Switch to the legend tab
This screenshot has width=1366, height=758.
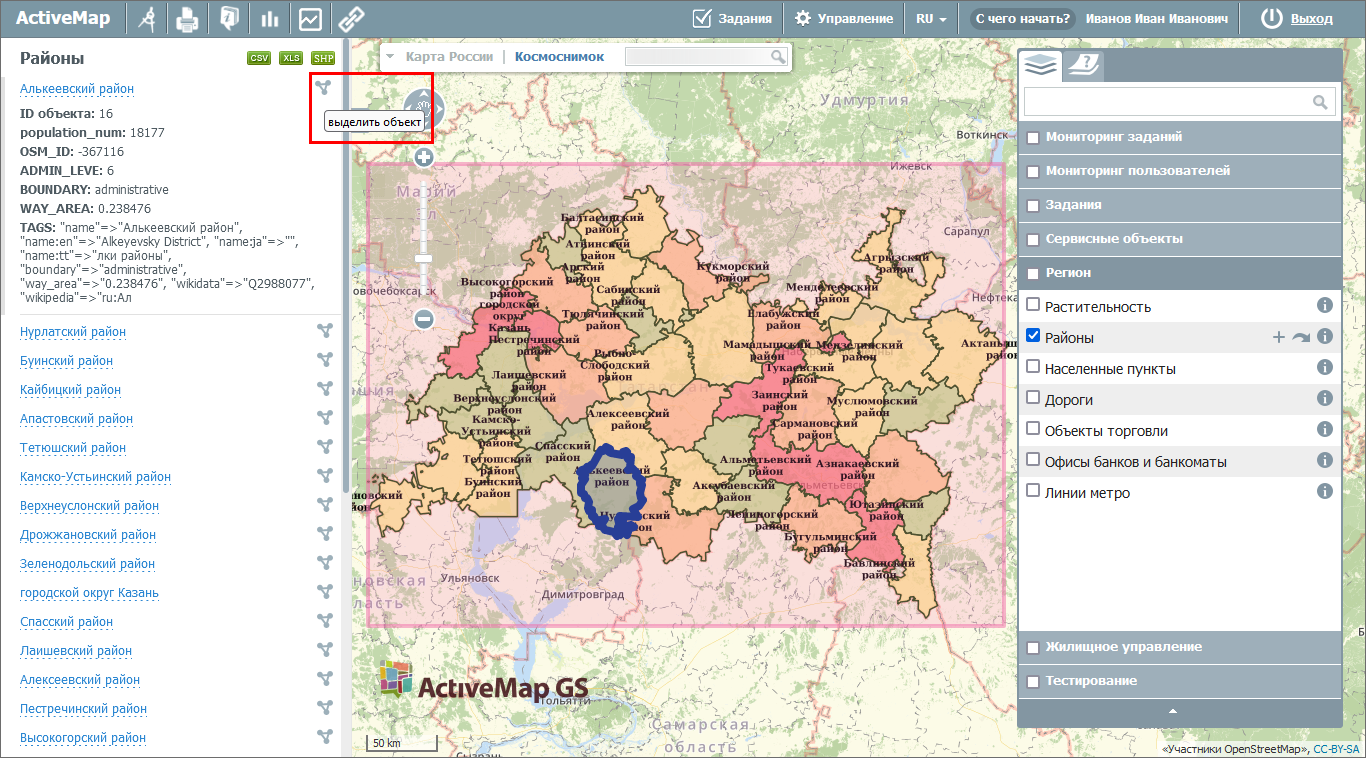[1083, 66]
